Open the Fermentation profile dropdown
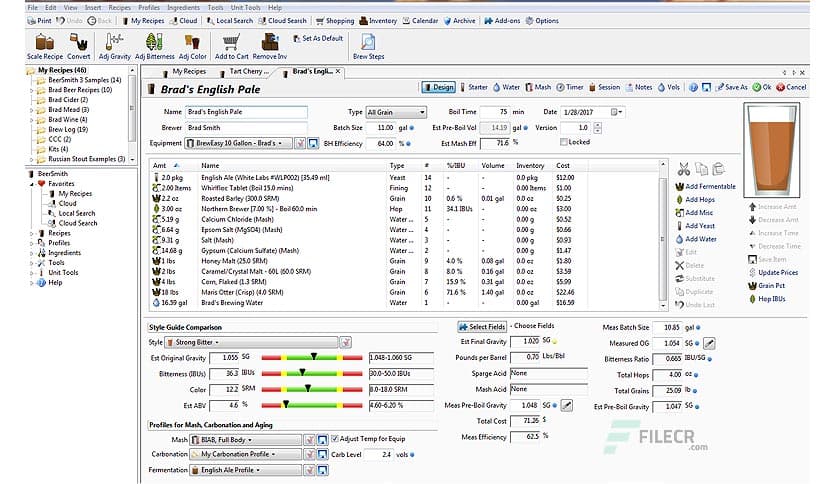836x484 pixels. point(246,470)
